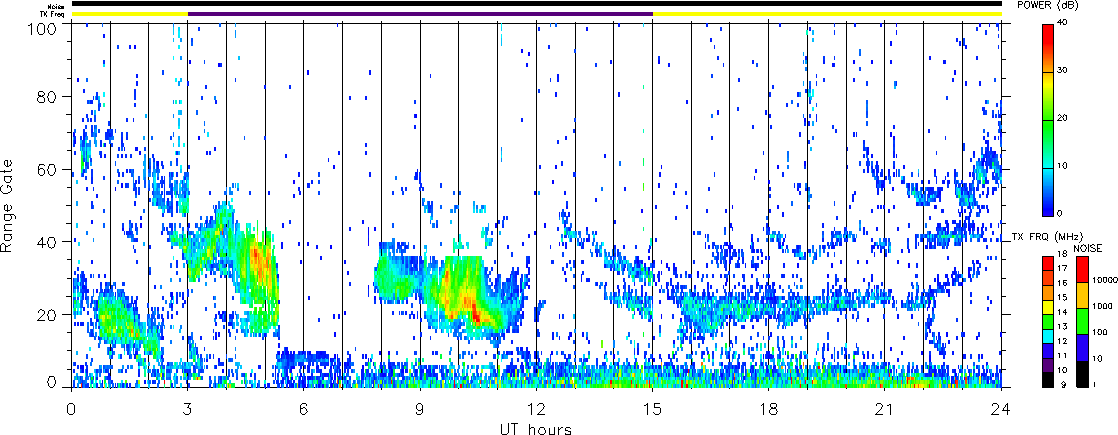Click the '18' tick on the UT hours axis
This screenshot has height=435, width=1118.
769,409
